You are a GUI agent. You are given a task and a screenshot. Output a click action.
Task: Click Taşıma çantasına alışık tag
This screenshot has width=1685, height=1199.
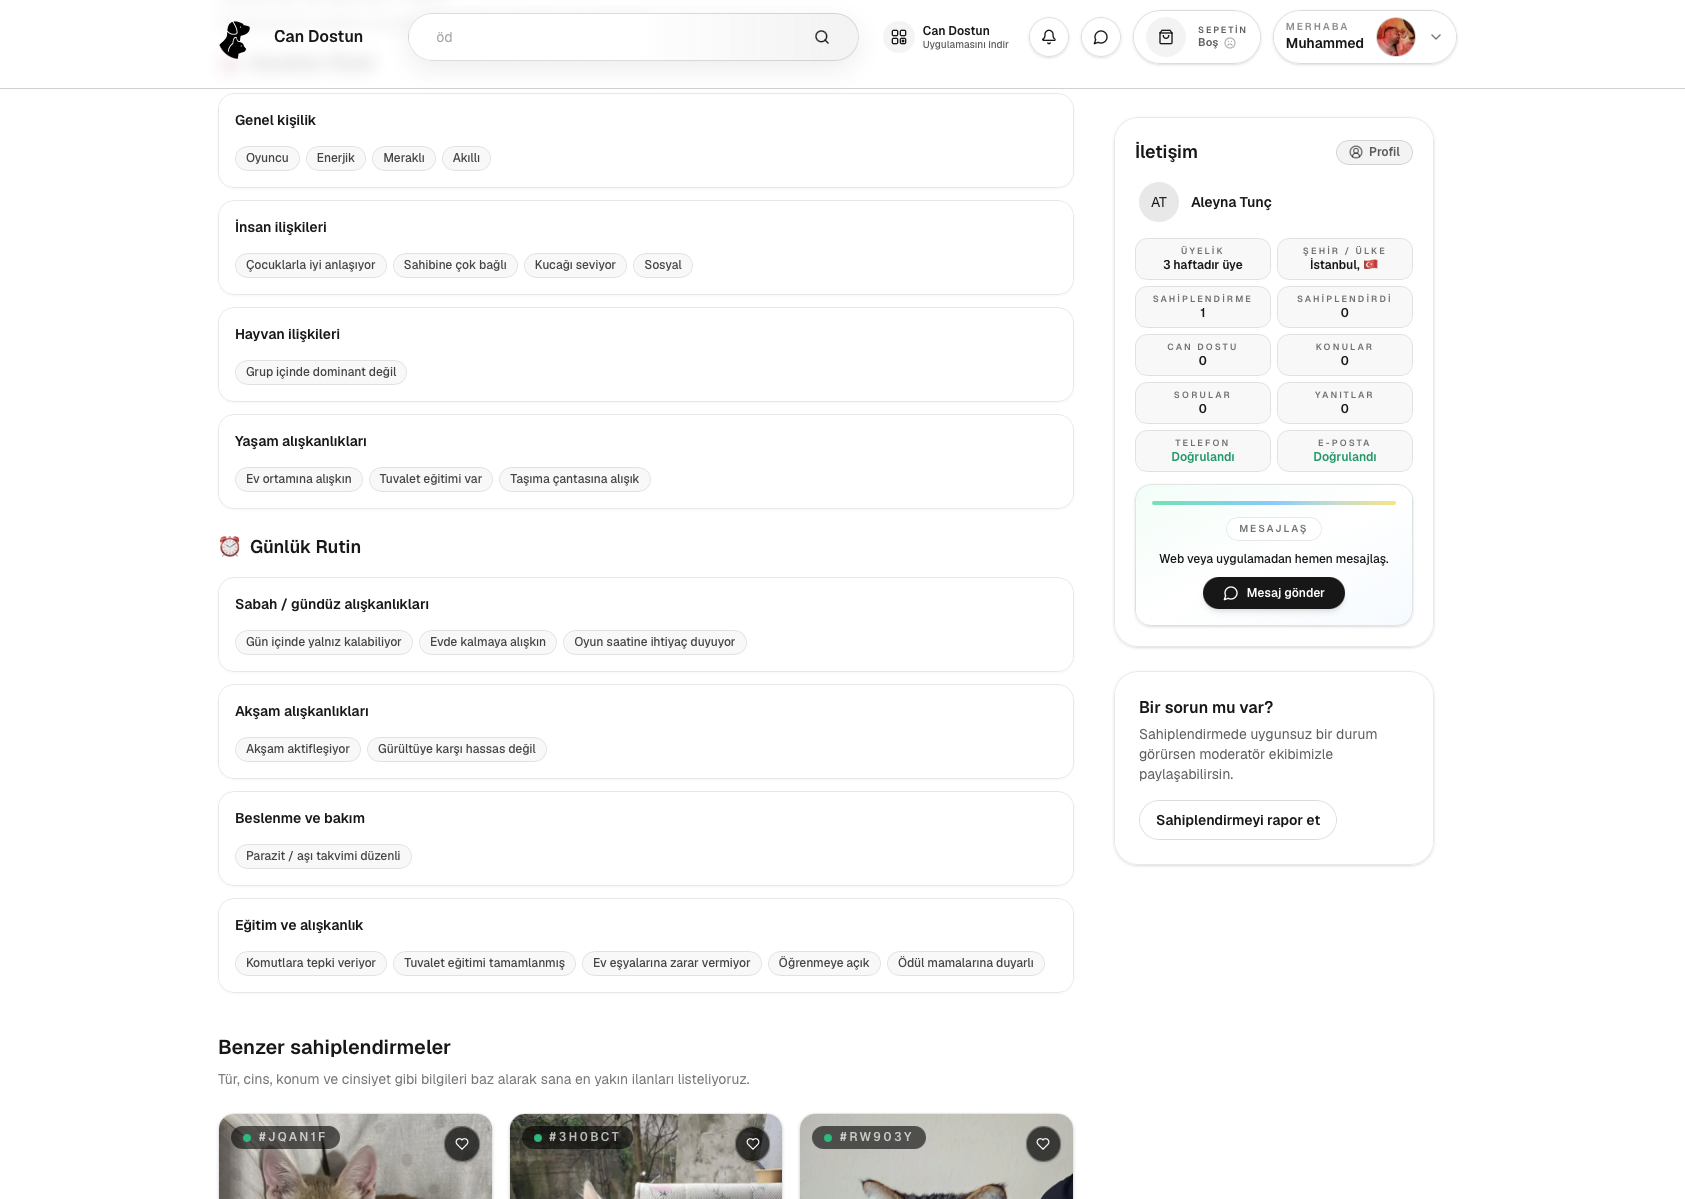point(575,479)
